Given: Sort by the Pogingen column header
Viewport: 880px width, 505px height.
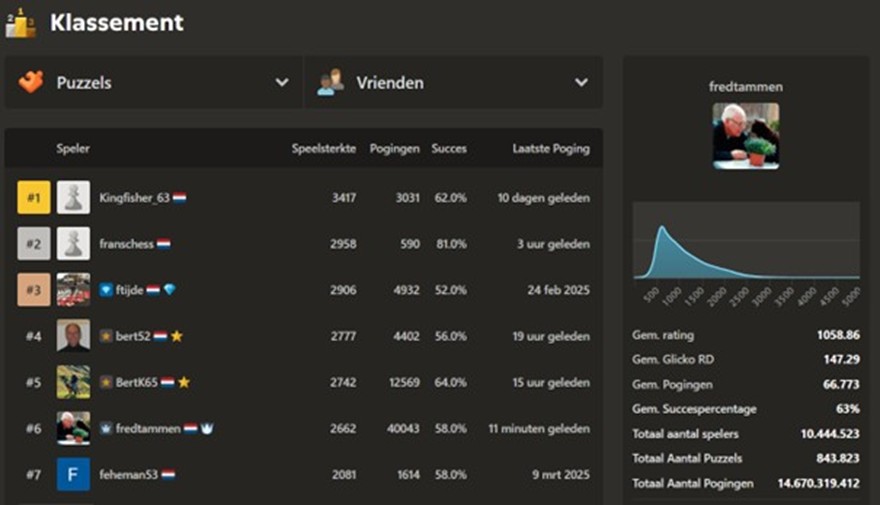Looking at the screenshot, I should pos(394,149).
